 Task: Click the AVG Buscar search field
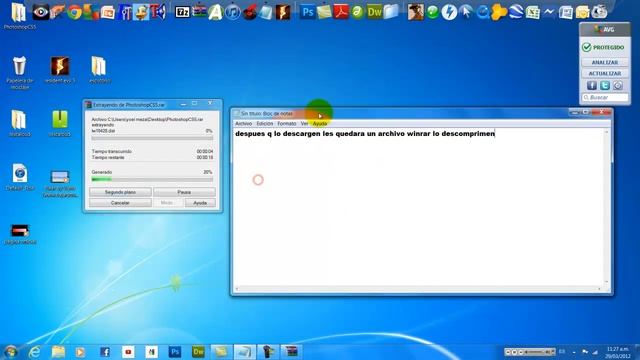pyautogui.click(x=605, y=98)
